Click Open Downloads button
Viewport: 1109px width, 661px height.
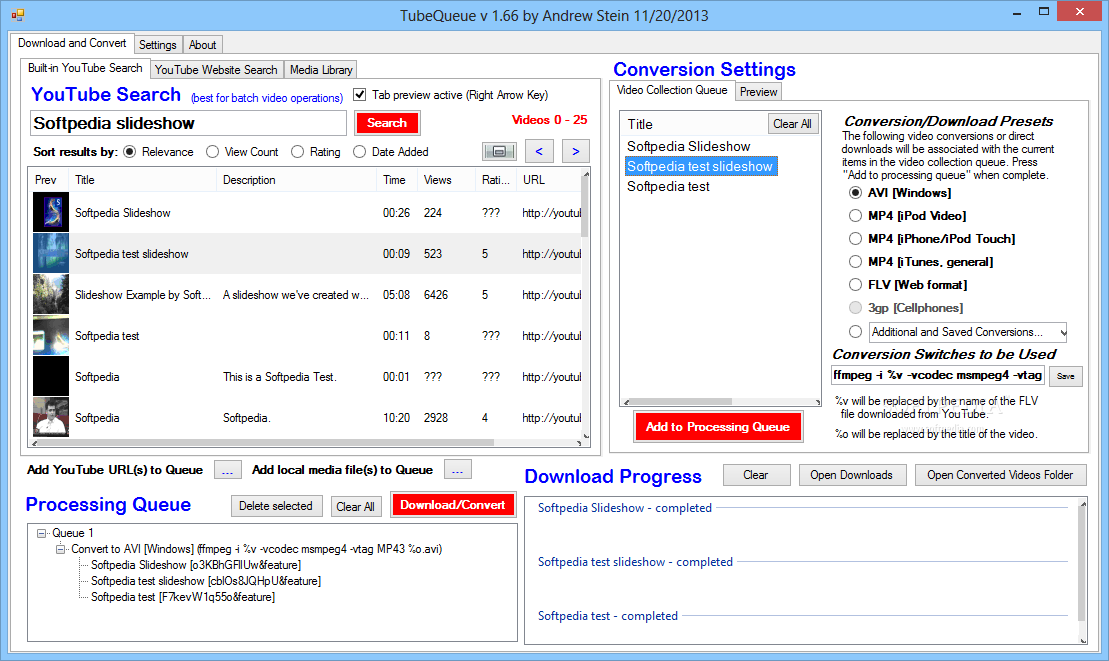tap(852, 475)
